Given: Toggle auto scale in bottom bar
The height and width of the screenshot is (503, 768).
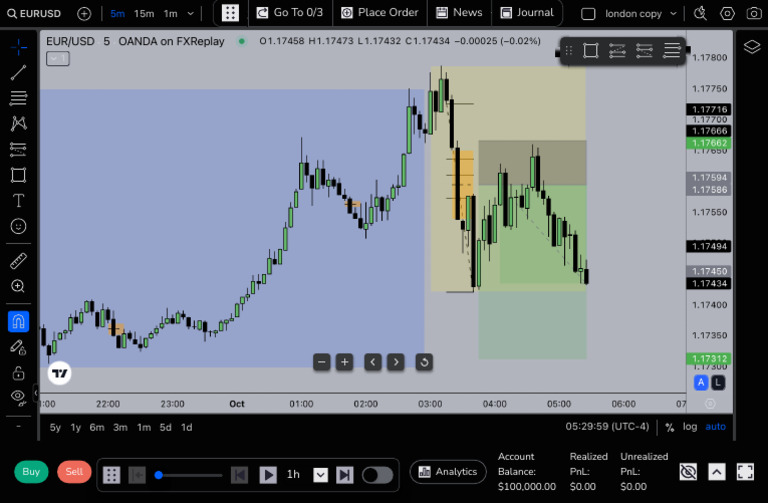Looking at the screenshot, I should coord(716,427).
